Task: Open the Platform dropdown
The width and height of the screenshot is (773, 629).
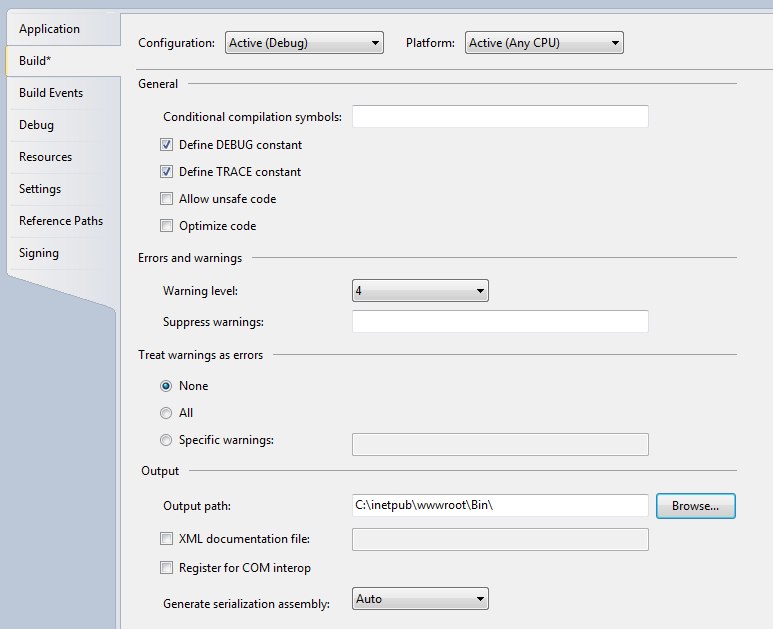Action: point(544,43)
